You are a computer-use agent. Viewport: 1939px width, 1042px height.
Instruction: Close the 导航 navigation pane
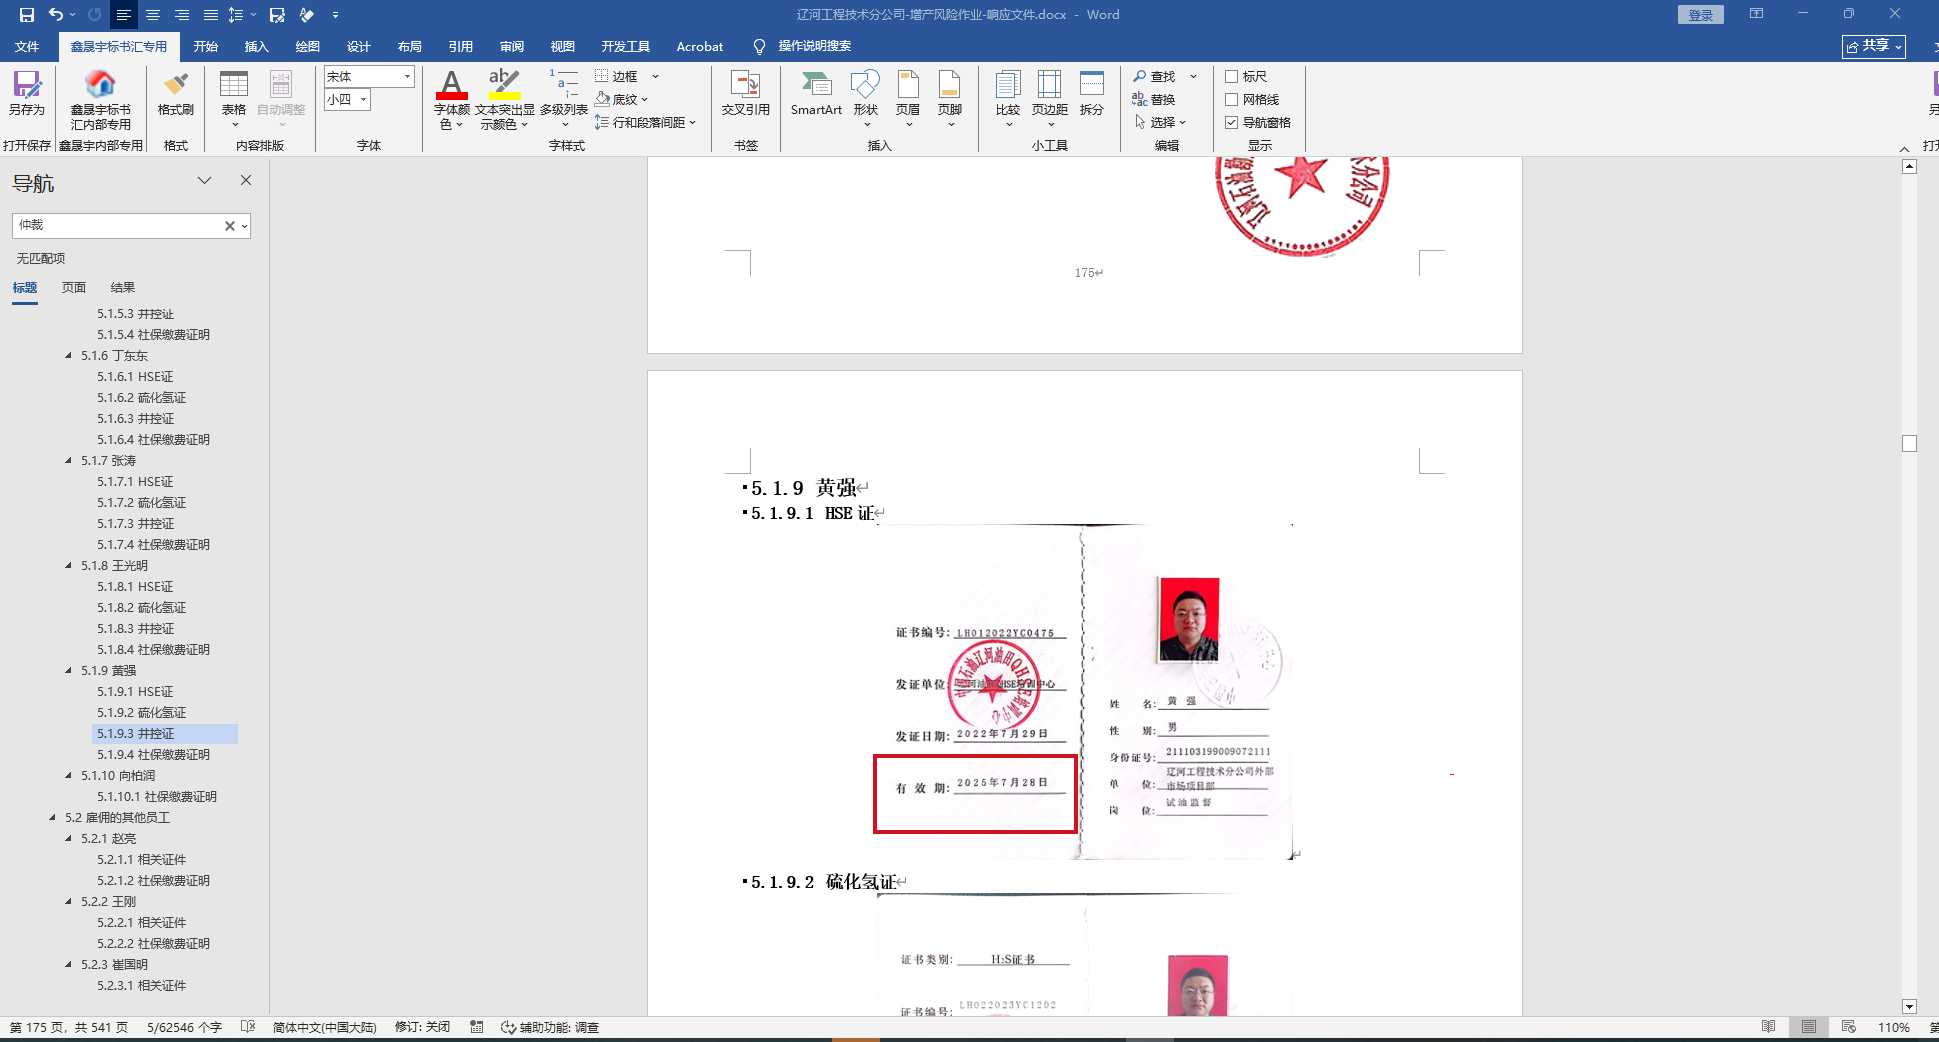[x=246, y=180]
